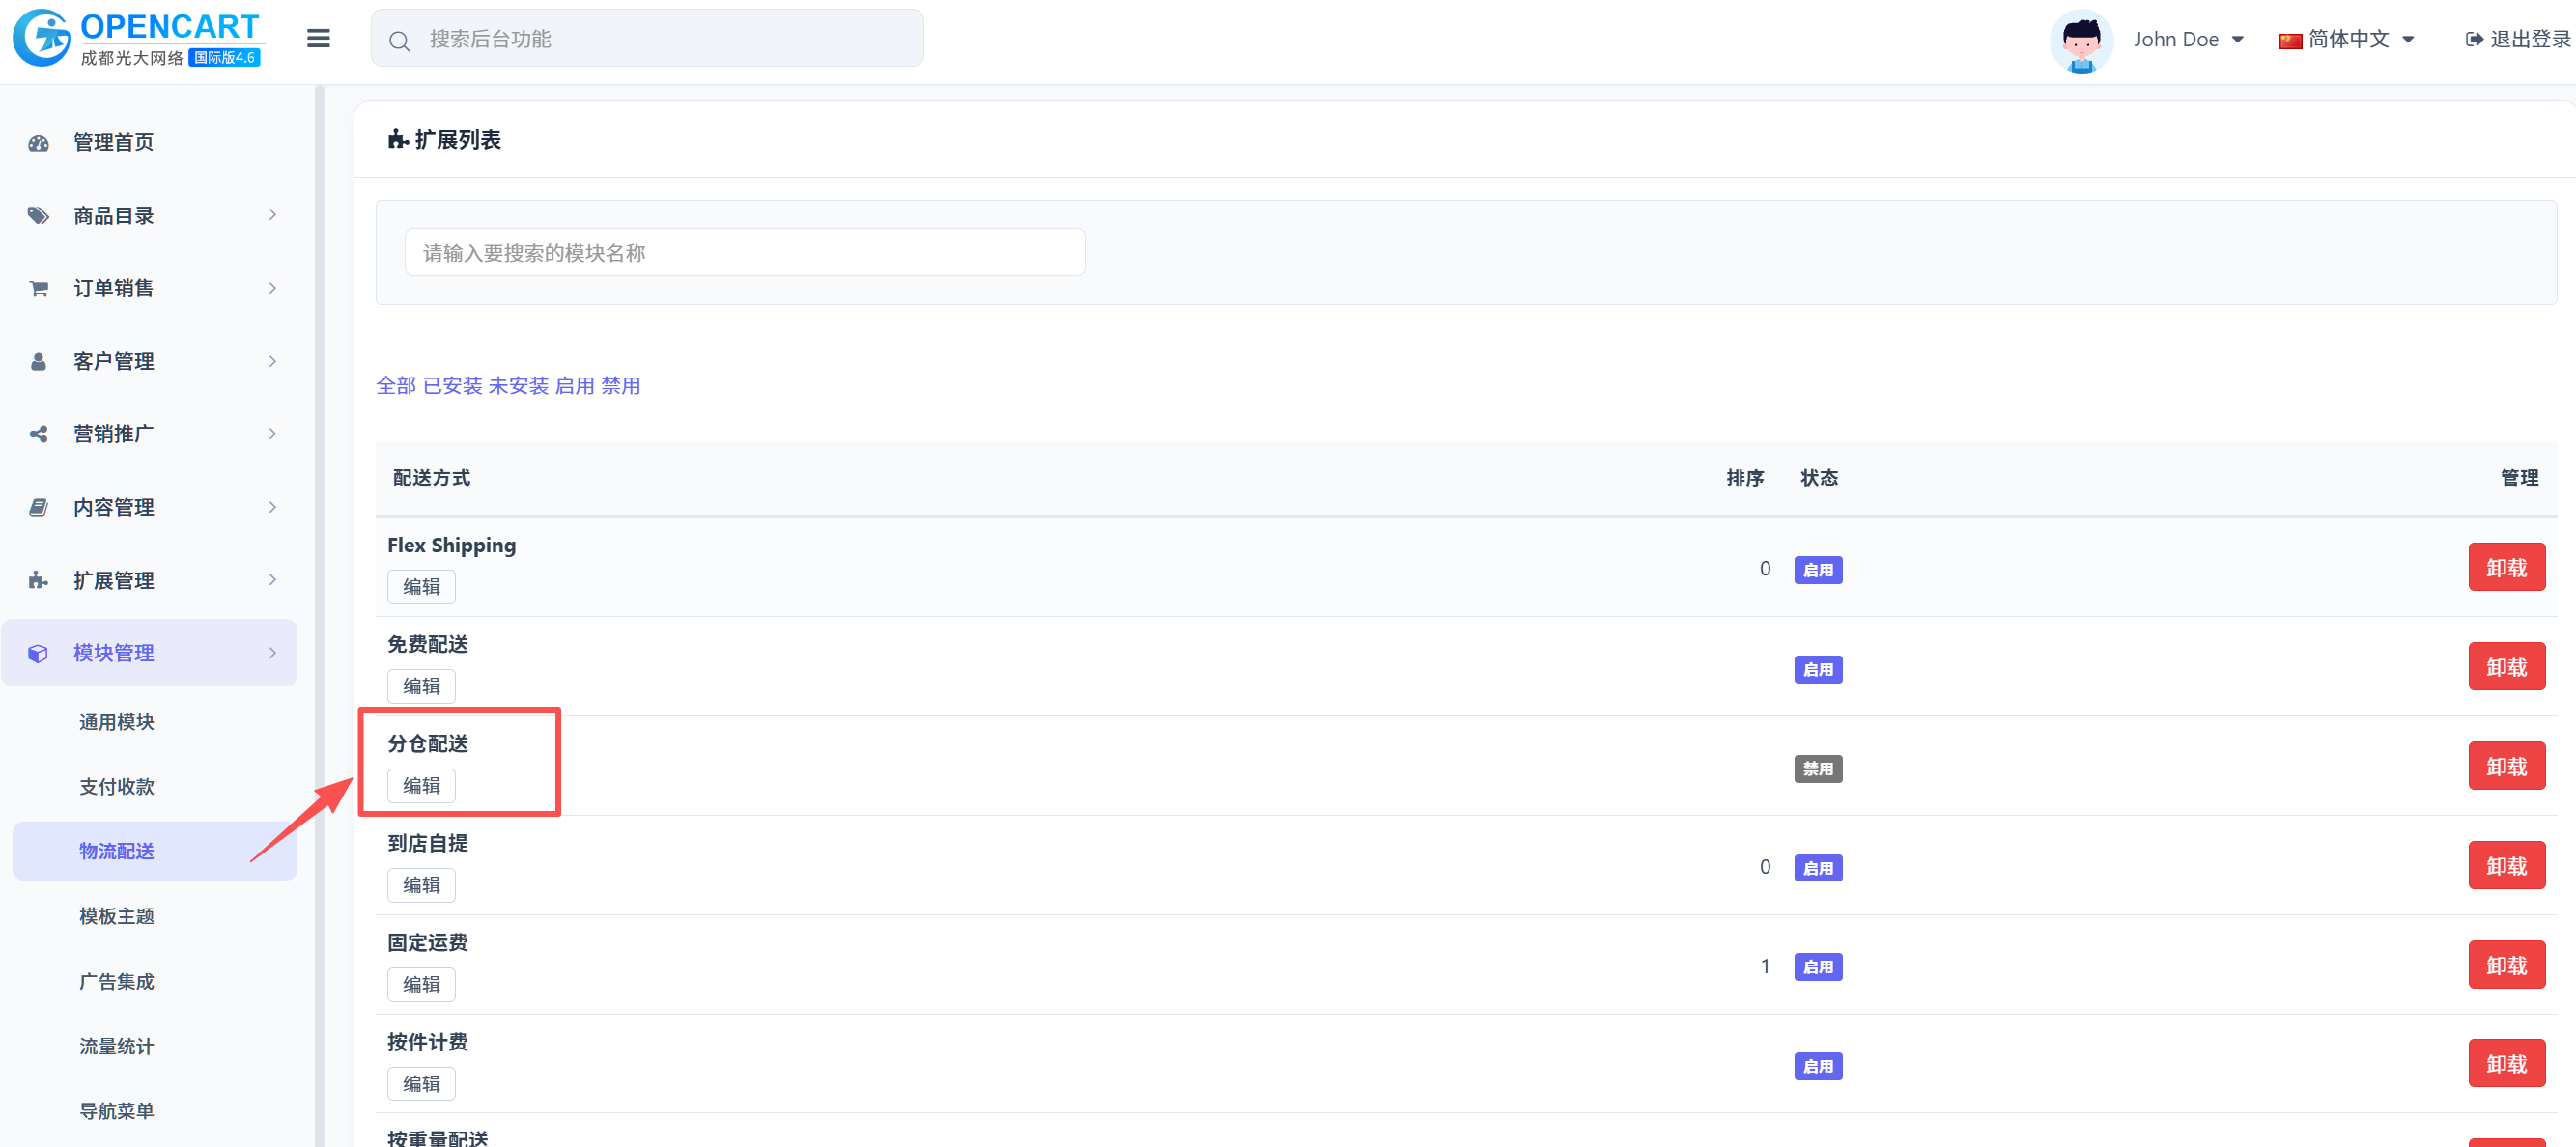Click the 启用 badge of Flex Shipping

[1817, 570]
